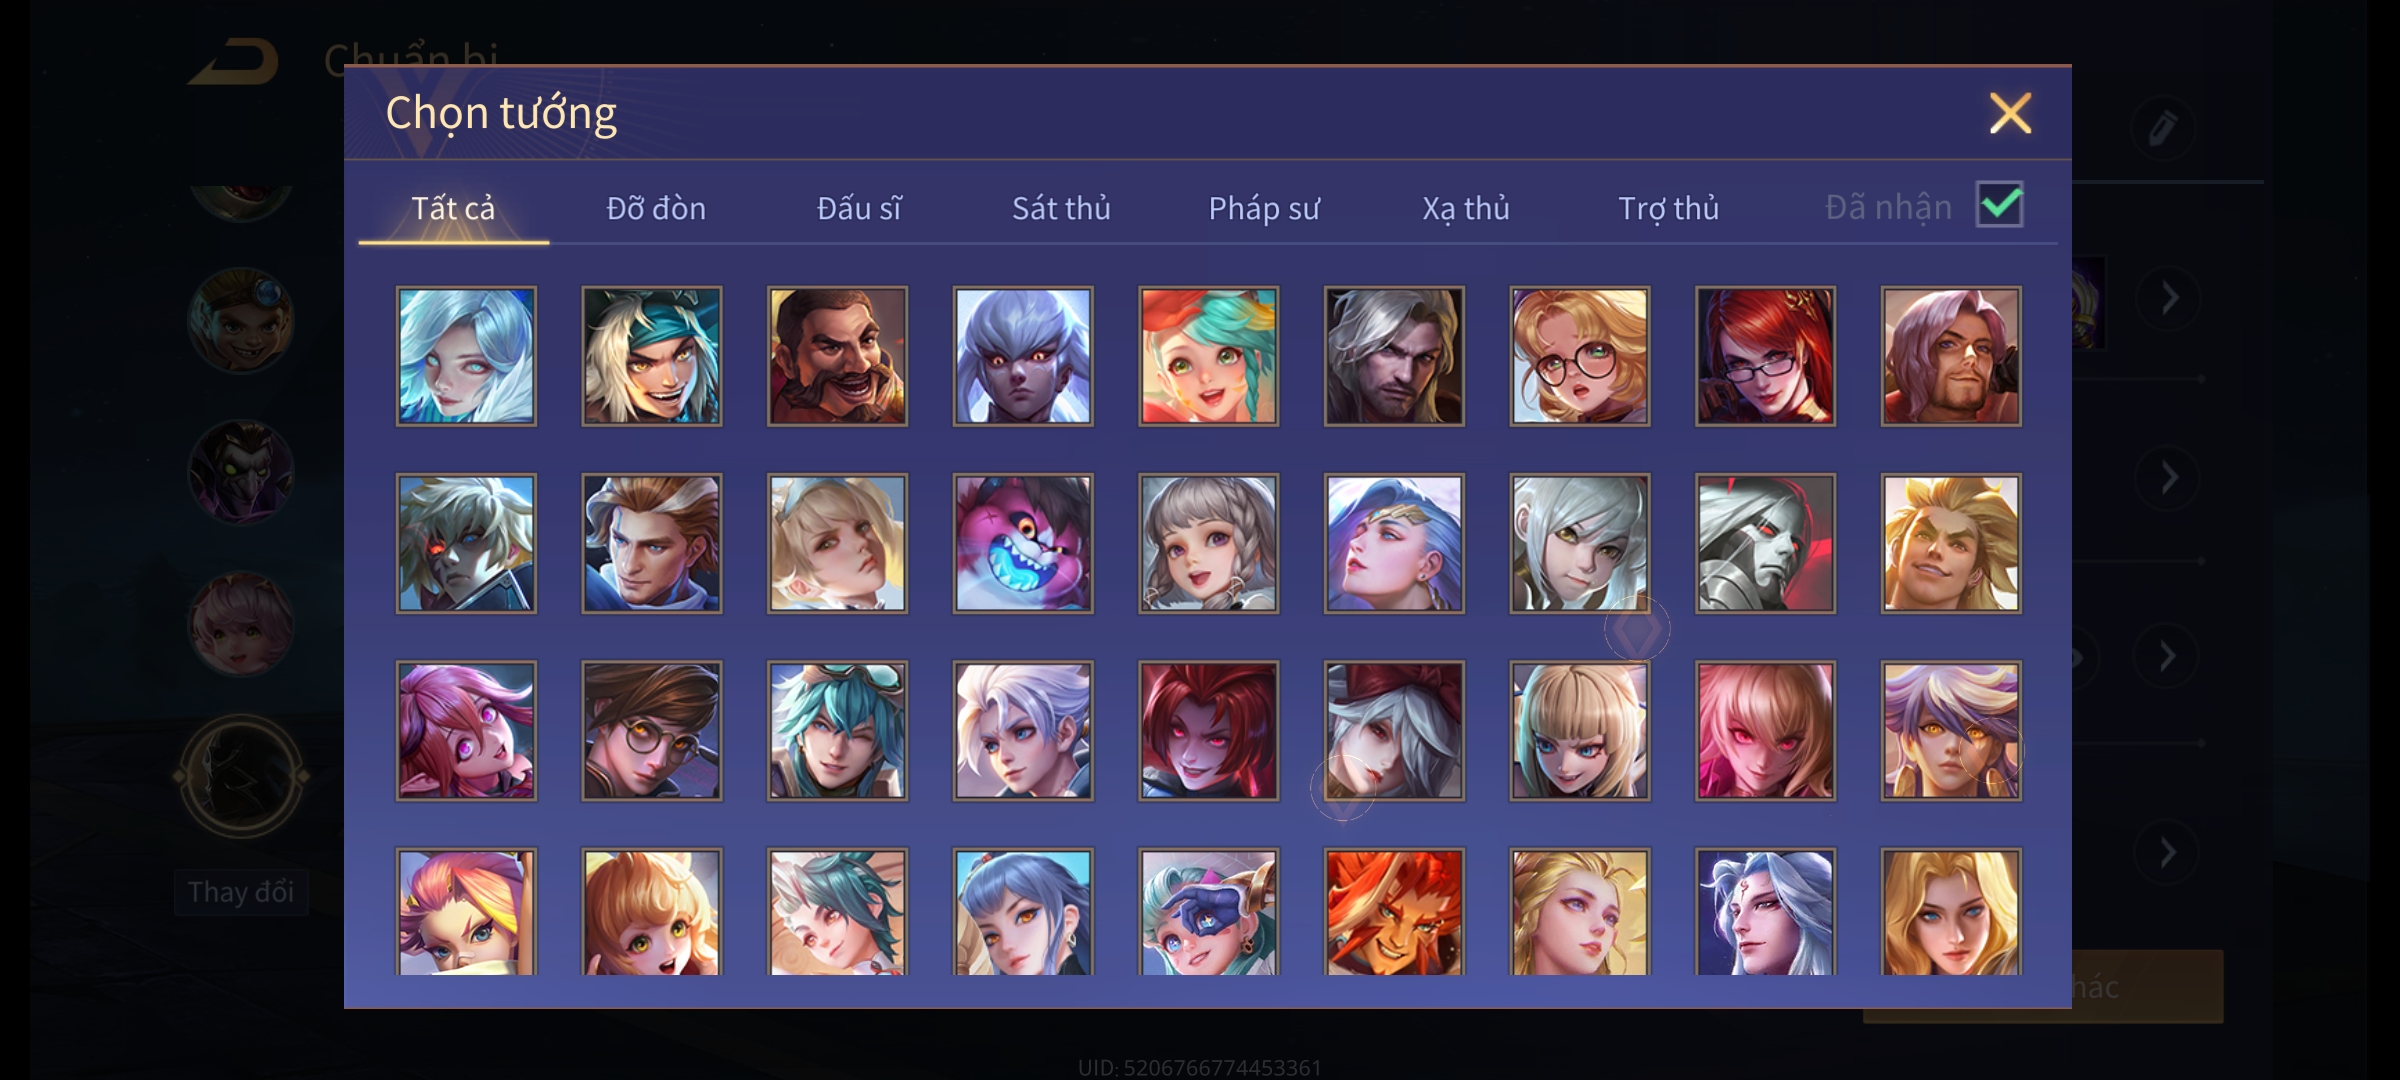The height and width of the screenshot is (1080, 2400).
Task: Select the red-haired woman wearing glasses
Action: [1765, 356]
